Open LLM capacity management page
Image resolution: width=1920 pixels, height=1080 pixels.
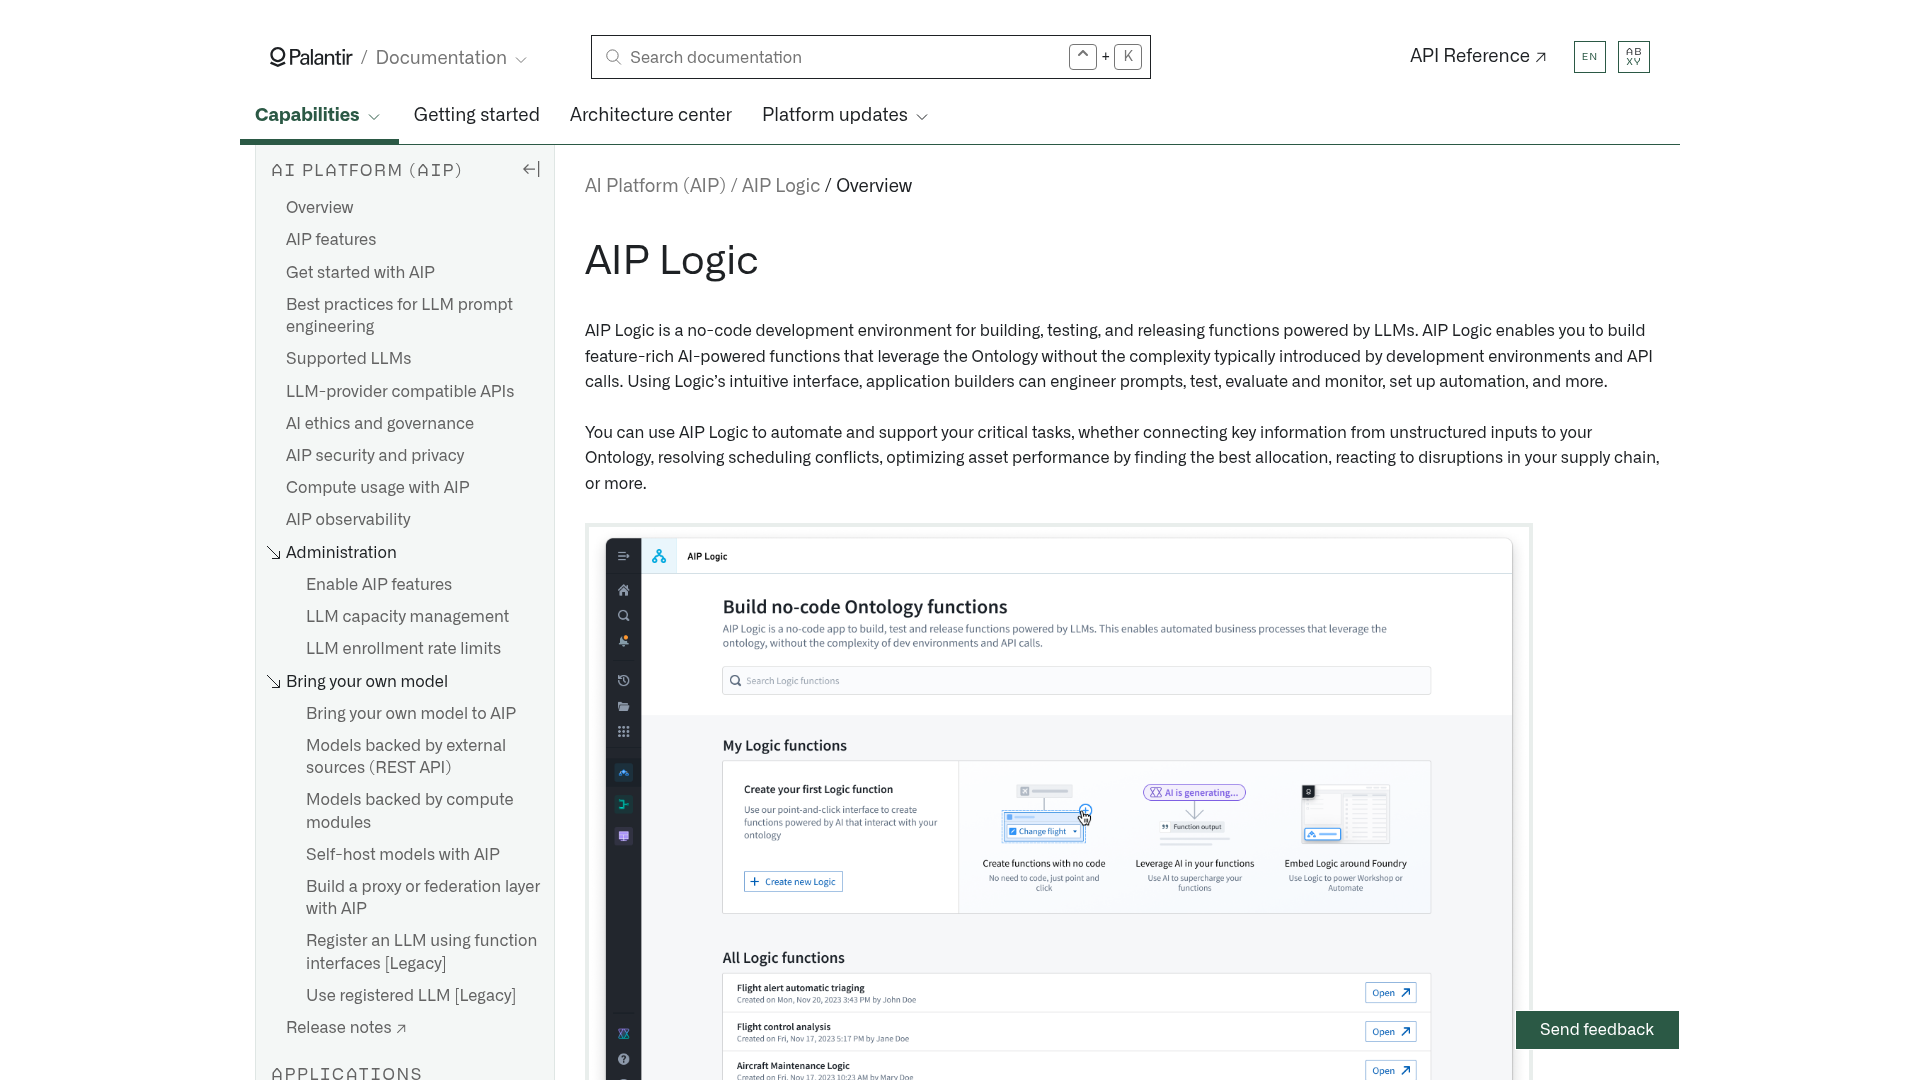pyautogui.click(x=407, y=616)
